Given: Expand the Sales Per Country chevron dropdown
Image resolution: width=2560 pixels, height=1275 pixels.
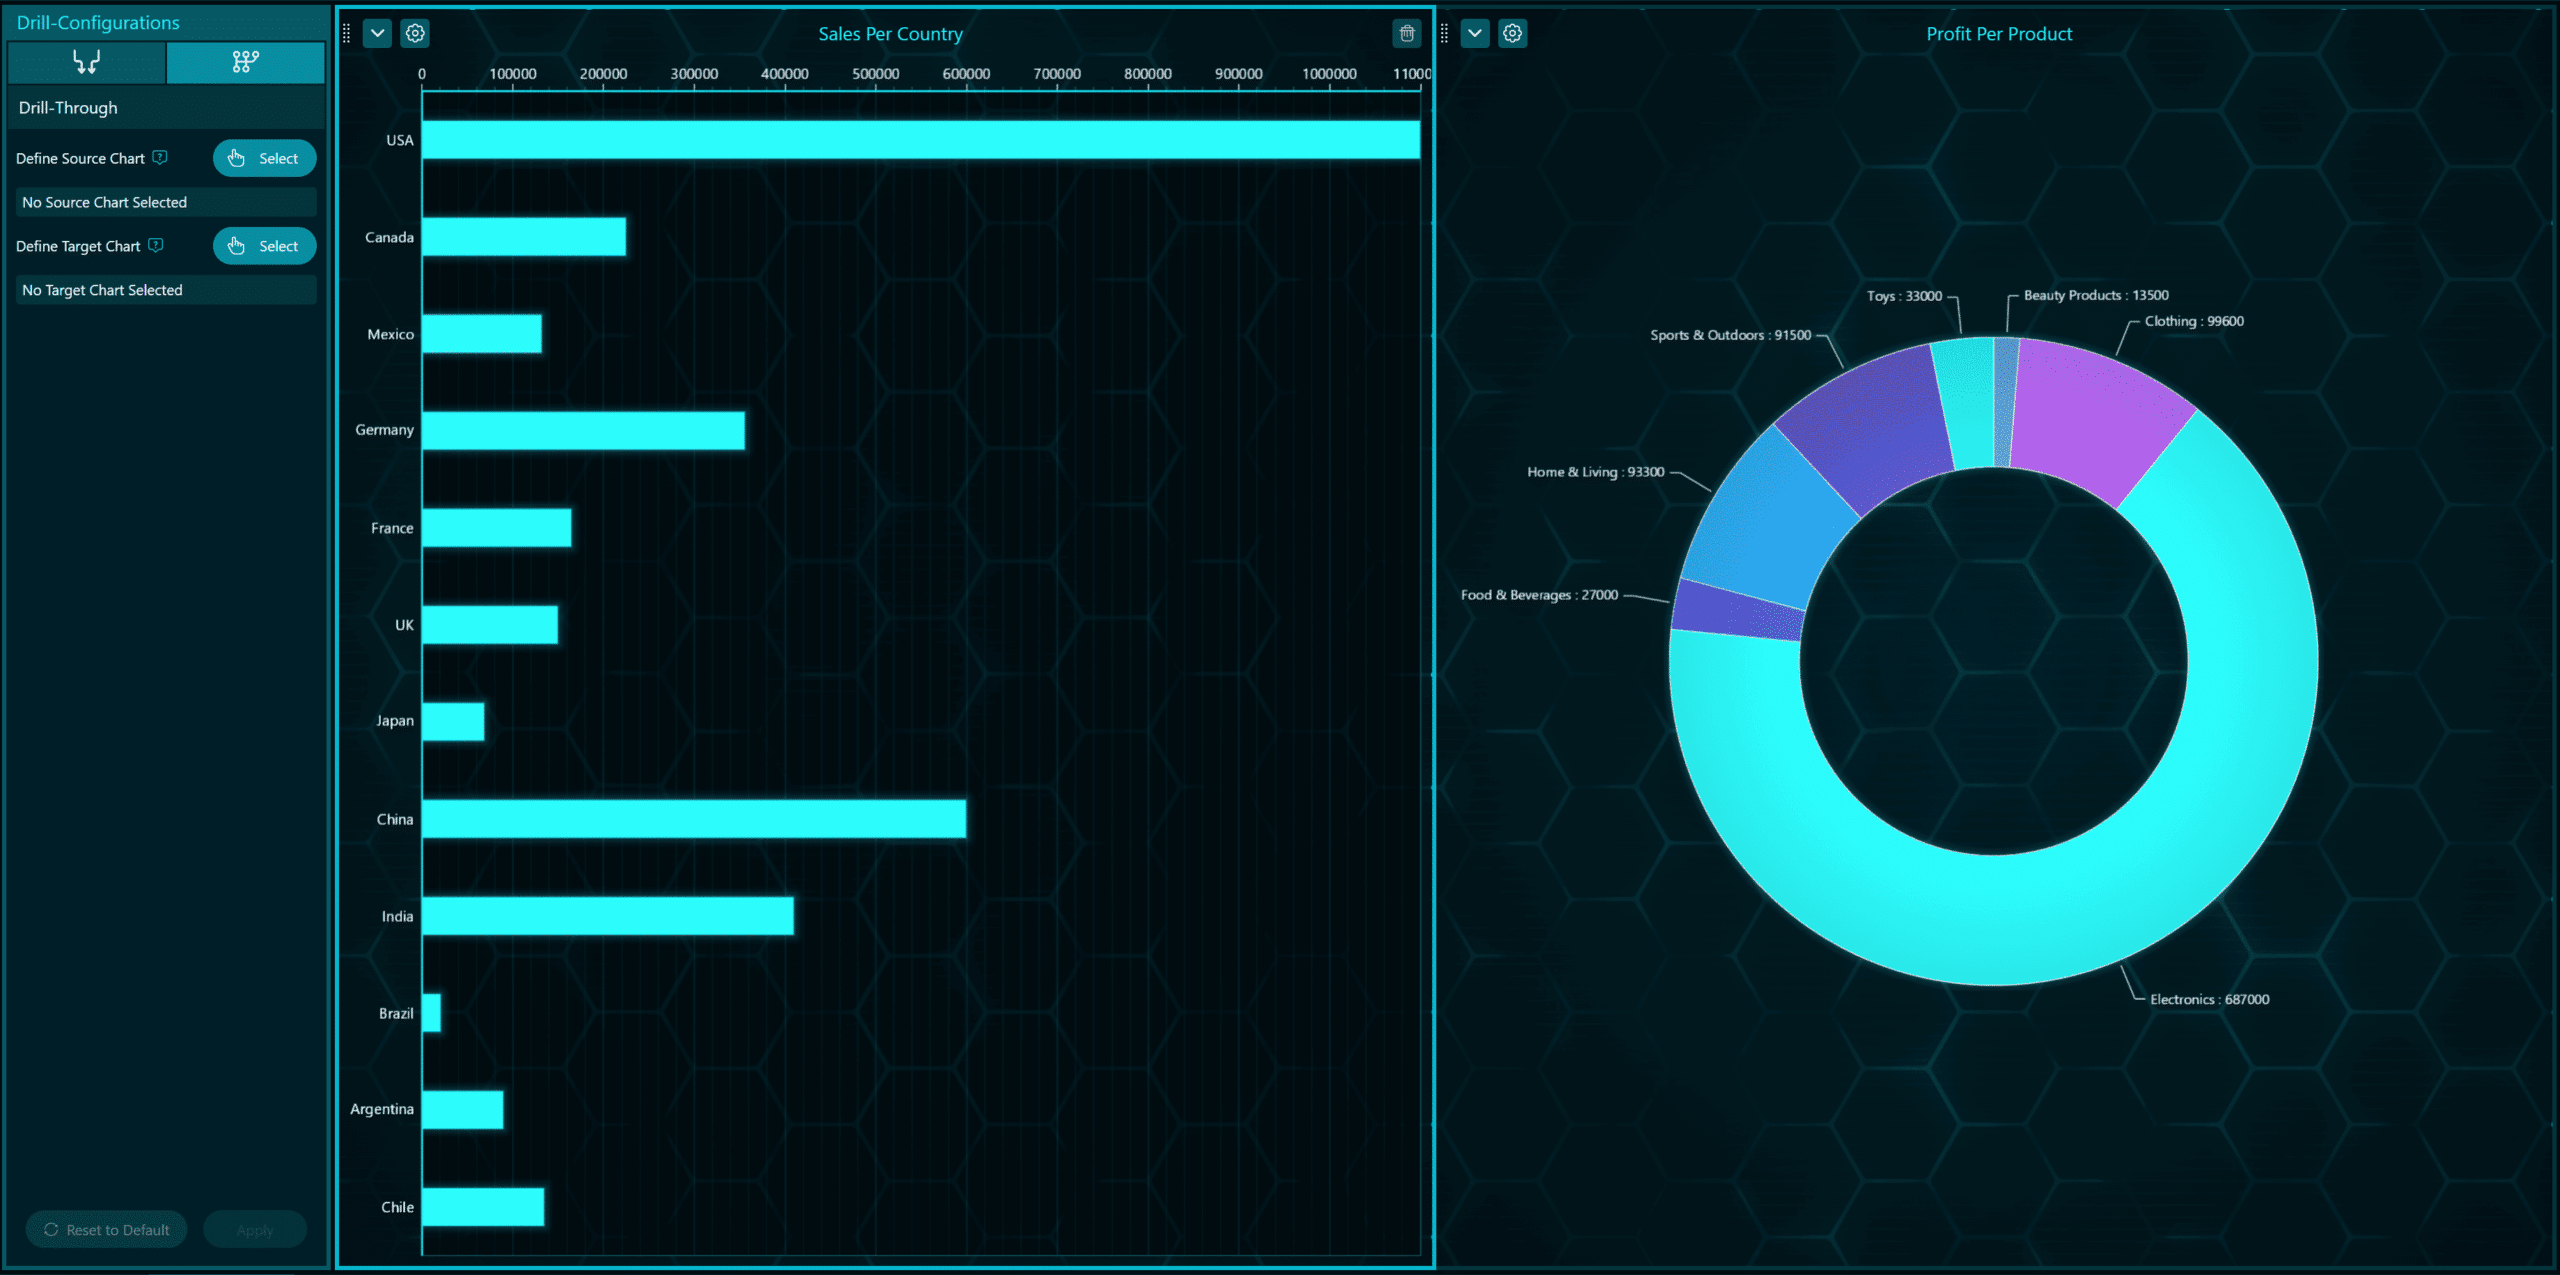Looking at the screenshot, I should [377, 33].
